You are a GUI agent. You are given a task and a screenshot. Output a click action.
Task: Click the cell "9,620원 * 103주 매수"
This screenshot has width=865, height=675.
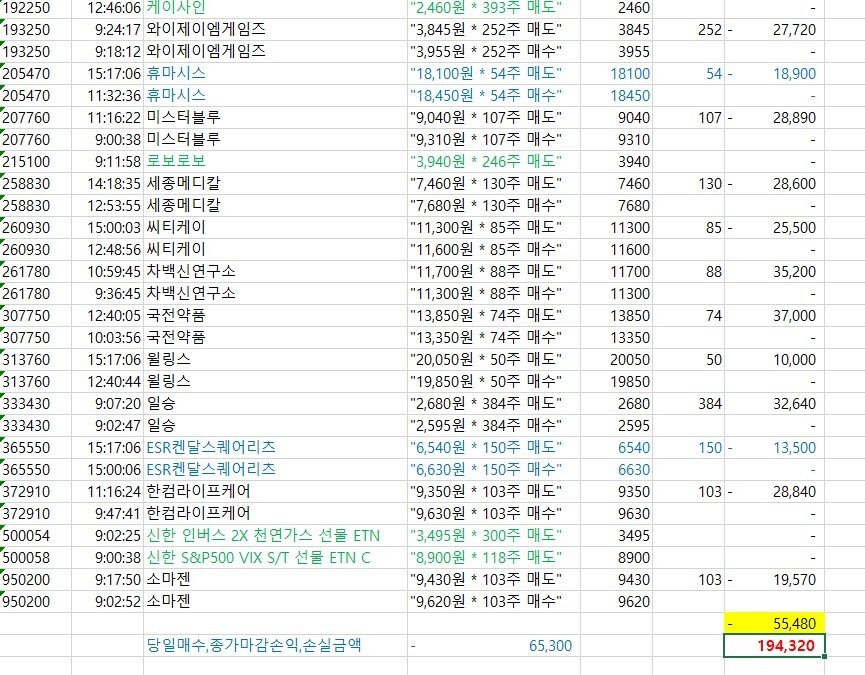(x=494, y=602)
